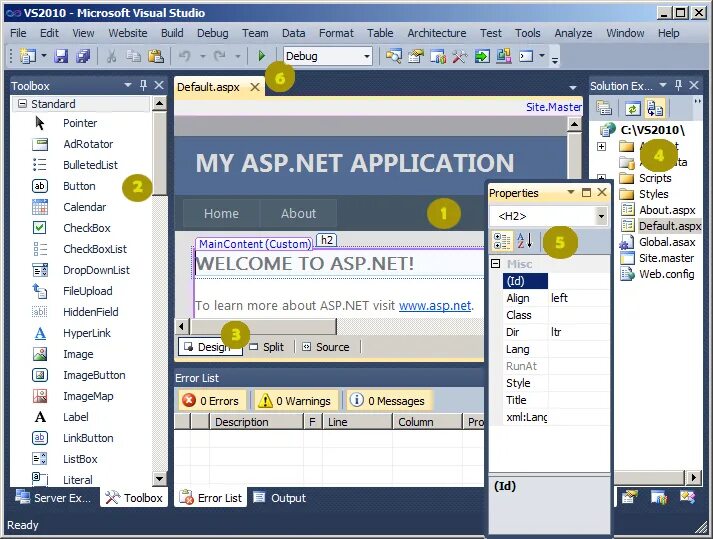Select the Button control in Toolbox
The image size is (713, 539).
pyautogui.click(x=79, y=186)
